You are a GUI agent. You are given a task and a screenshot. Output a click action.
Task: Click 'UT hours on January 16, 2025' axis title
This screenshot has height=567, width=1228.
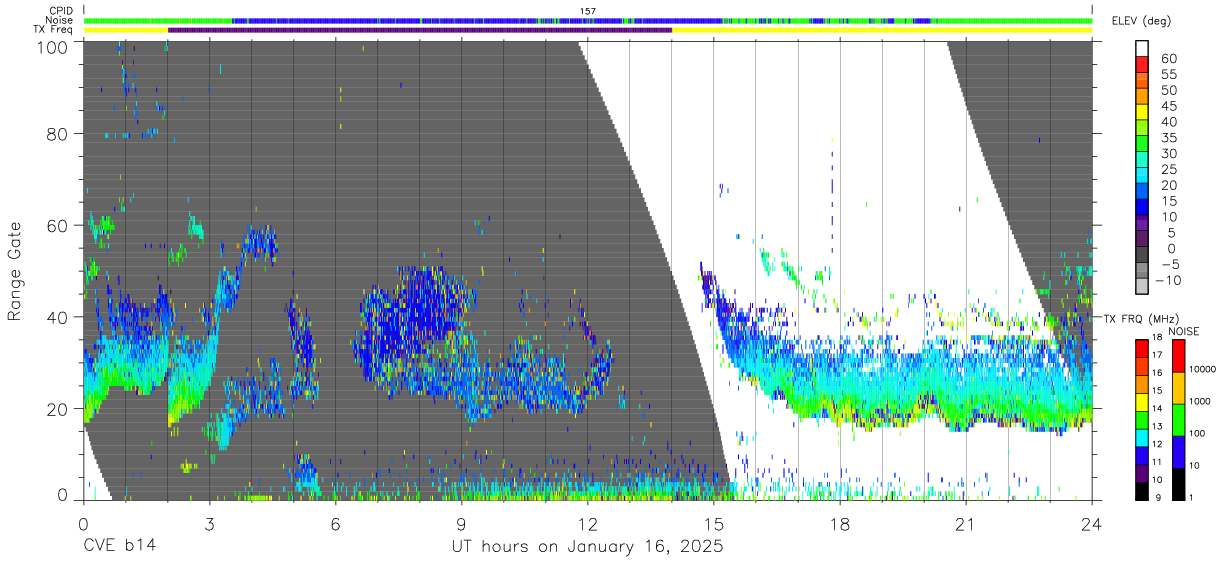[x=589, y=547]
